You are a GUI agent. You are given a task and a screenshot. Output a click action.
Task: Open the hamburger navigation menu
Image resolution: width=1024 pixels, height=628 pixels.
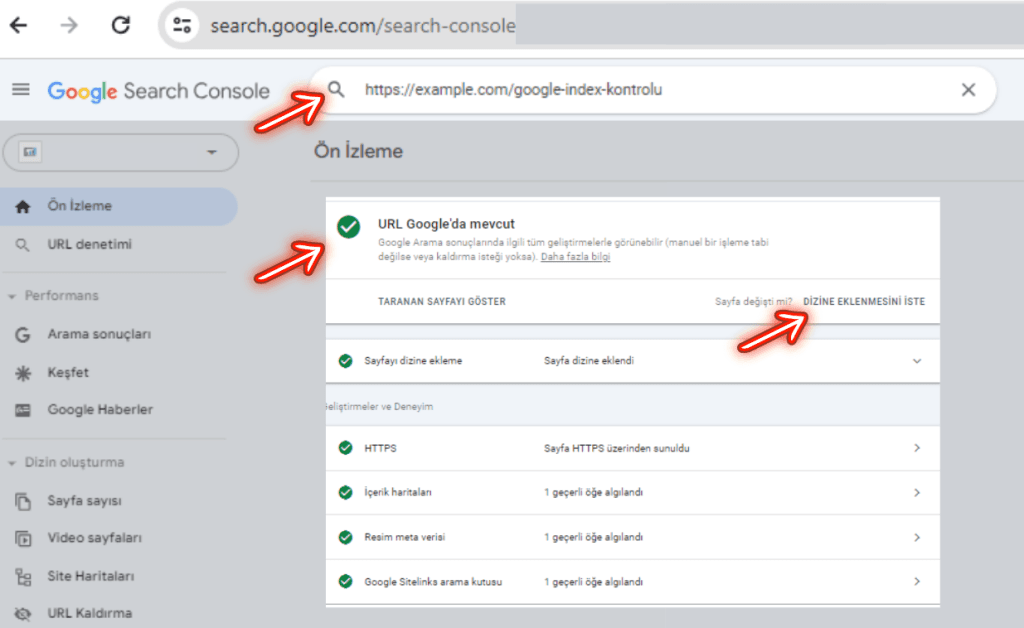pyautogui.click(x=21, y=89)
